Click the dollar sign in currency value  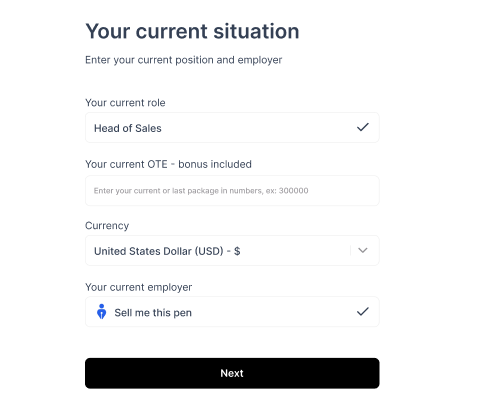(x=237, y=251)
